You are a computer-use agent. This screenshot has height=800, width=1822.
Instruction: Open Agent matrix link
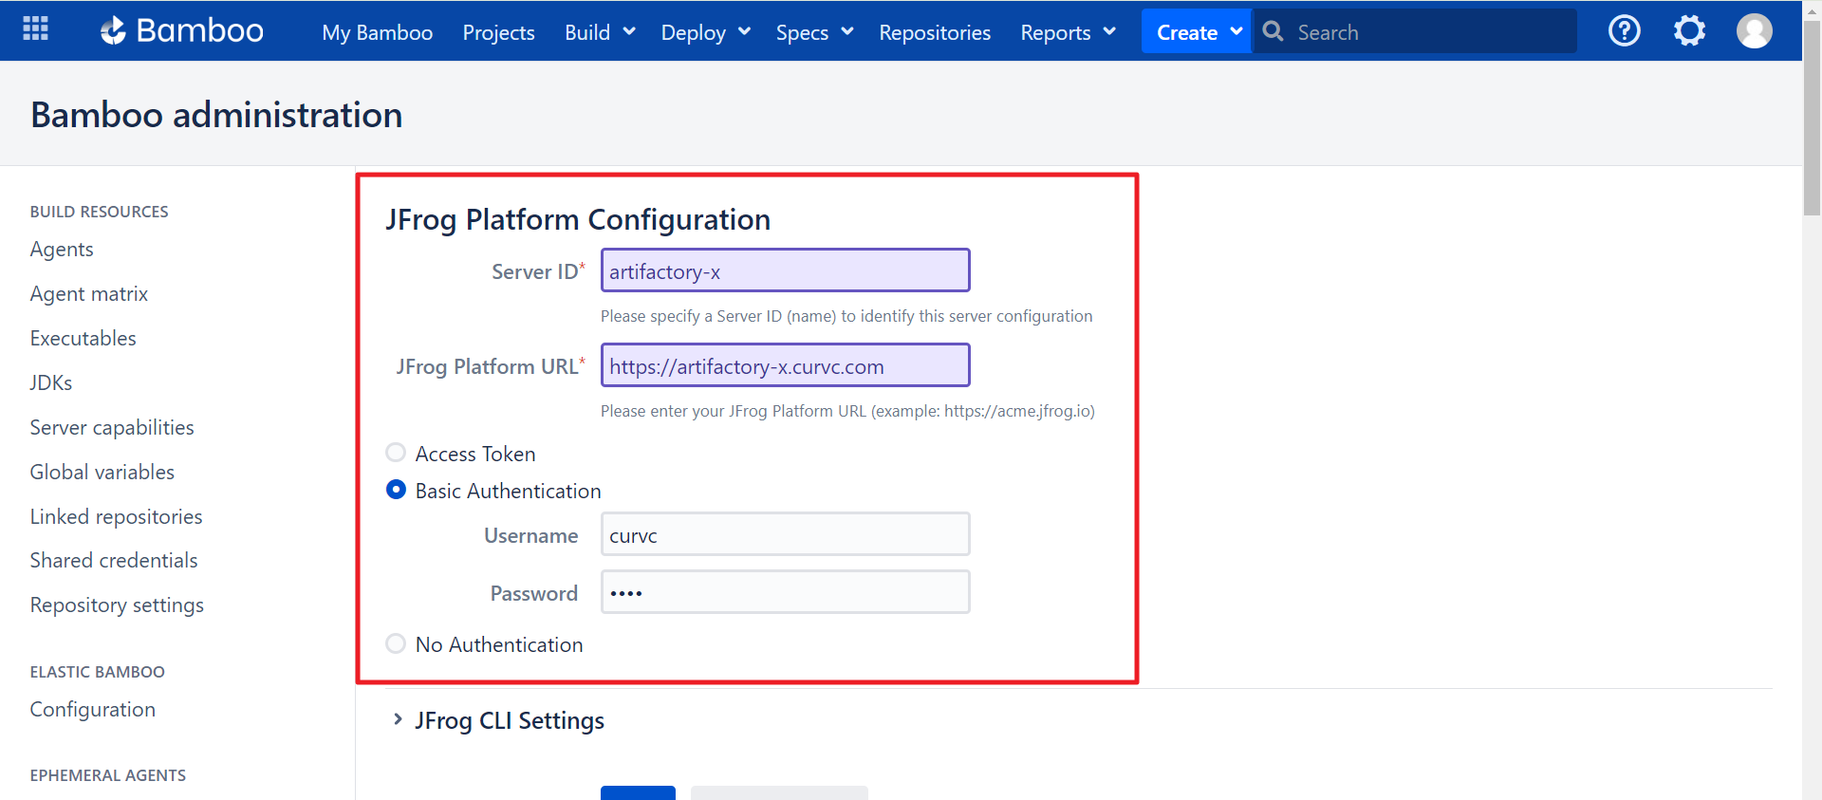(89, 294)
